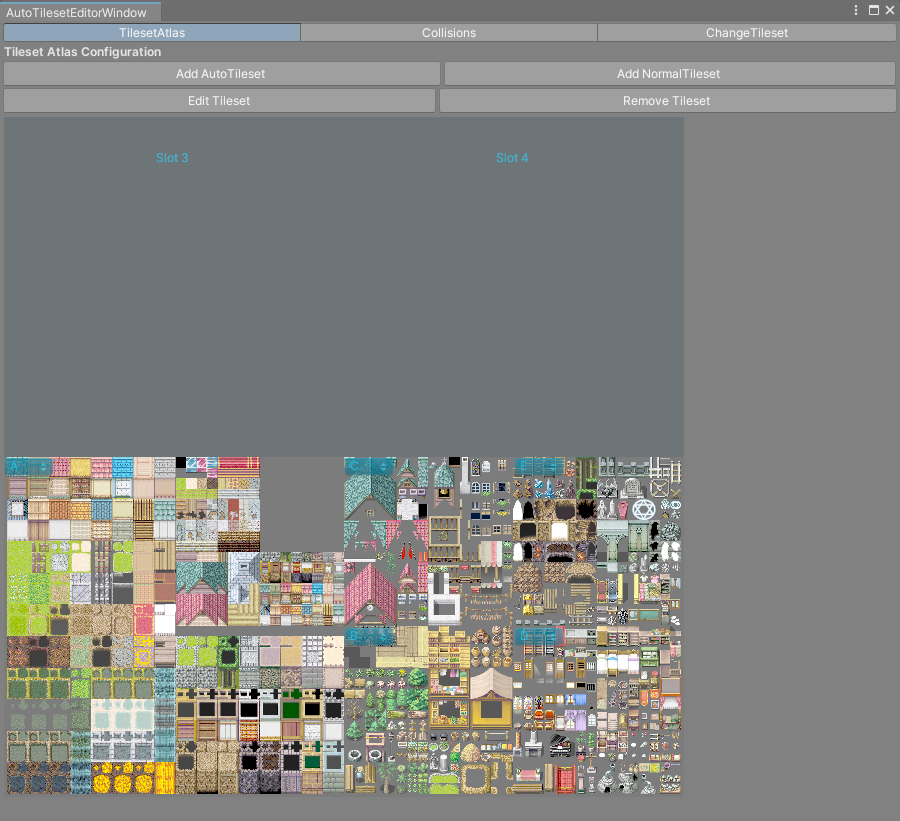
Task: Maximize the editor window
Action: pos(874,10)
